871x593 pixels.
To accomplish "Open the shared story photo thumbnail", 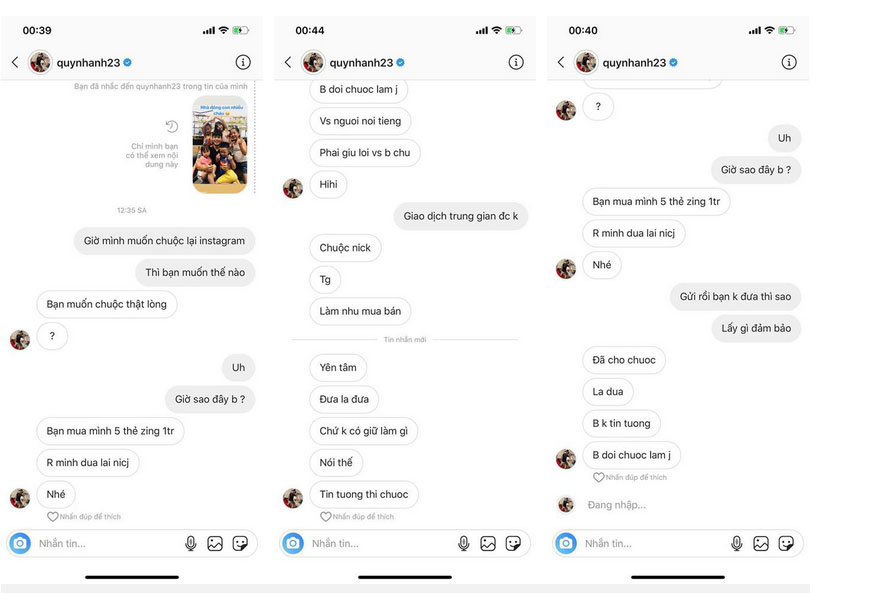I will pos(220,144).
